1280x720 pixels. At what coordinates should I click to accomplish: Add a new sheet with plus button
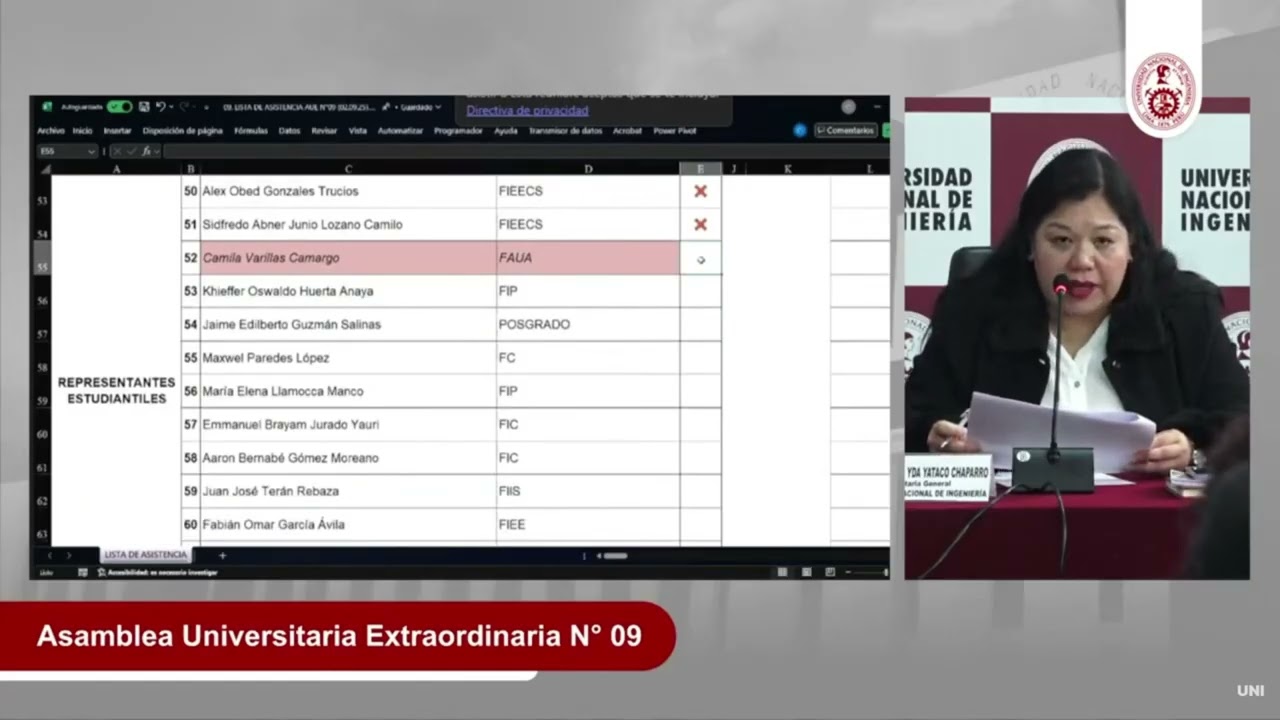click(222, 555)
